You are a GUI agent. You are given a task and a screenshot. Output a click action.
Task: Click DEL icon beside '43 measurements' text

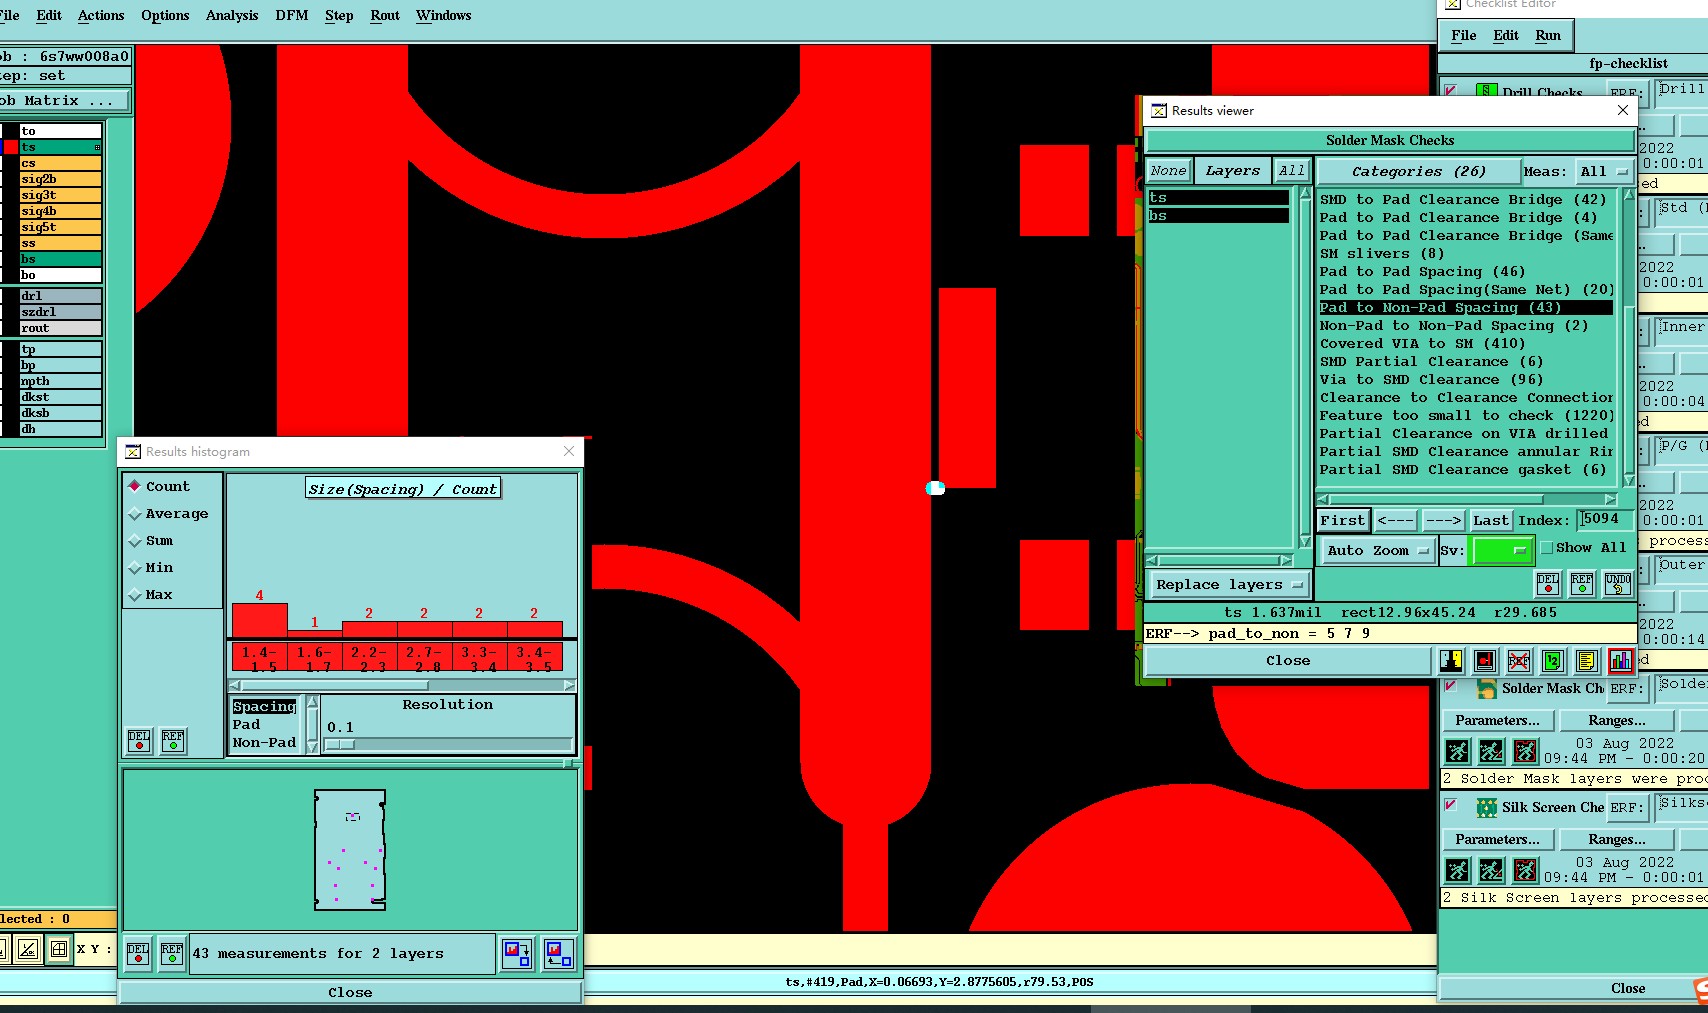138,953
